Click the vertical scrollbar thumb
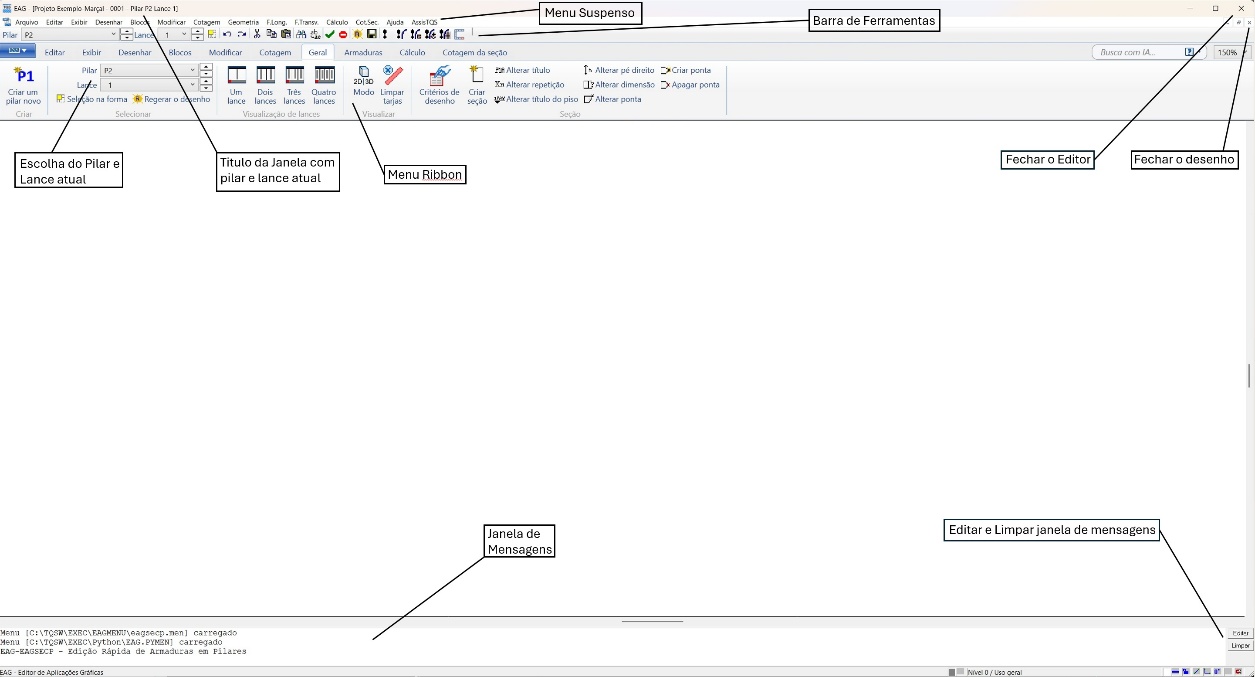Viewport: 1255px width, 677px height. pos(1248,376)
